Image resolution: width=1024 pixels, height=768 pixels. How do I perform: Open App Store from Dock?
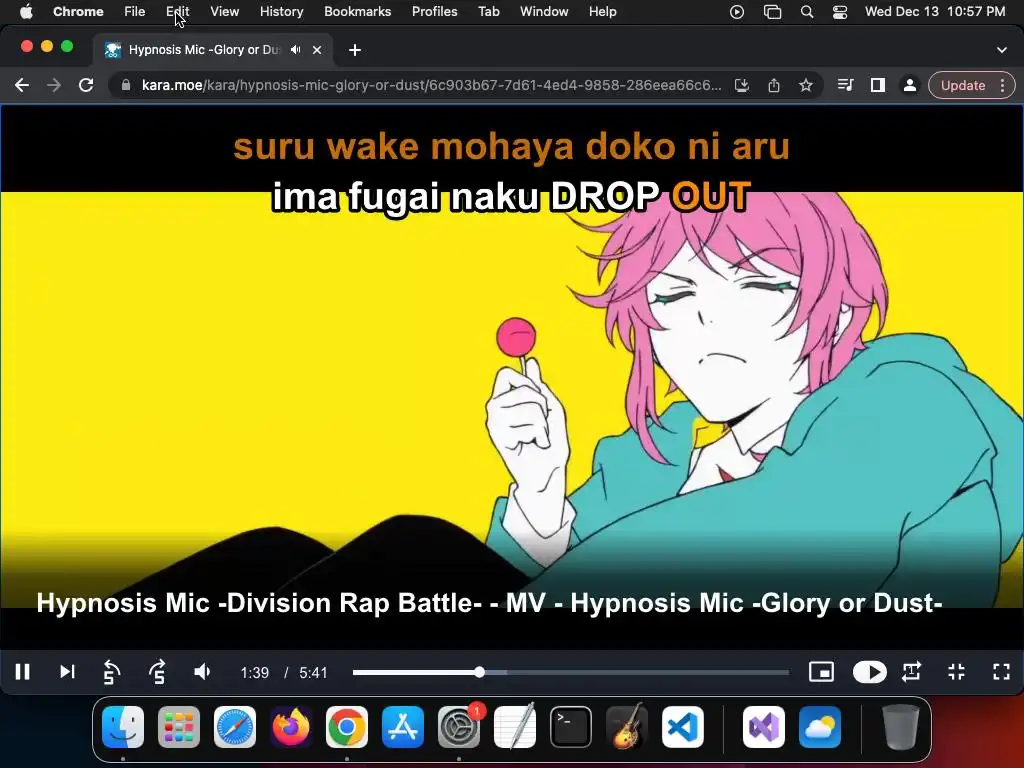(x=403, y=727)
